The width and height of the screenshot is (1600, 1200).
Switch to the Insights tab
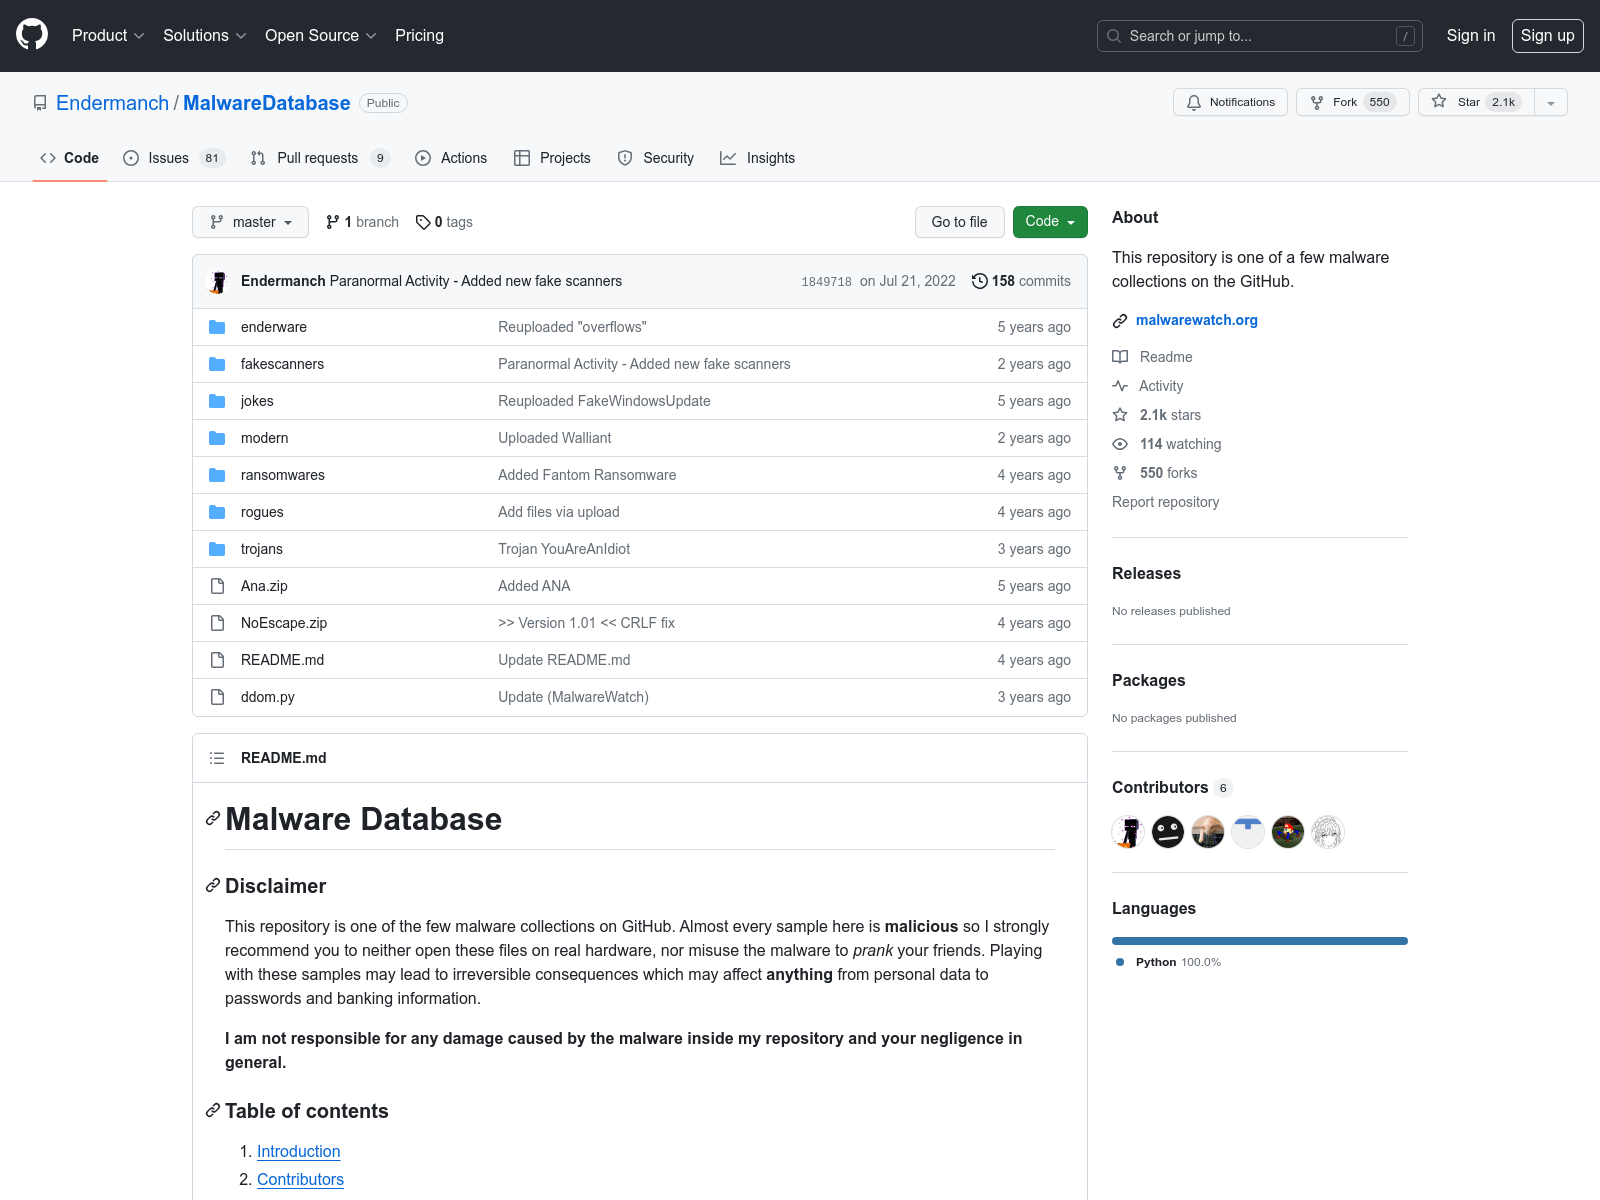(758, 158)
